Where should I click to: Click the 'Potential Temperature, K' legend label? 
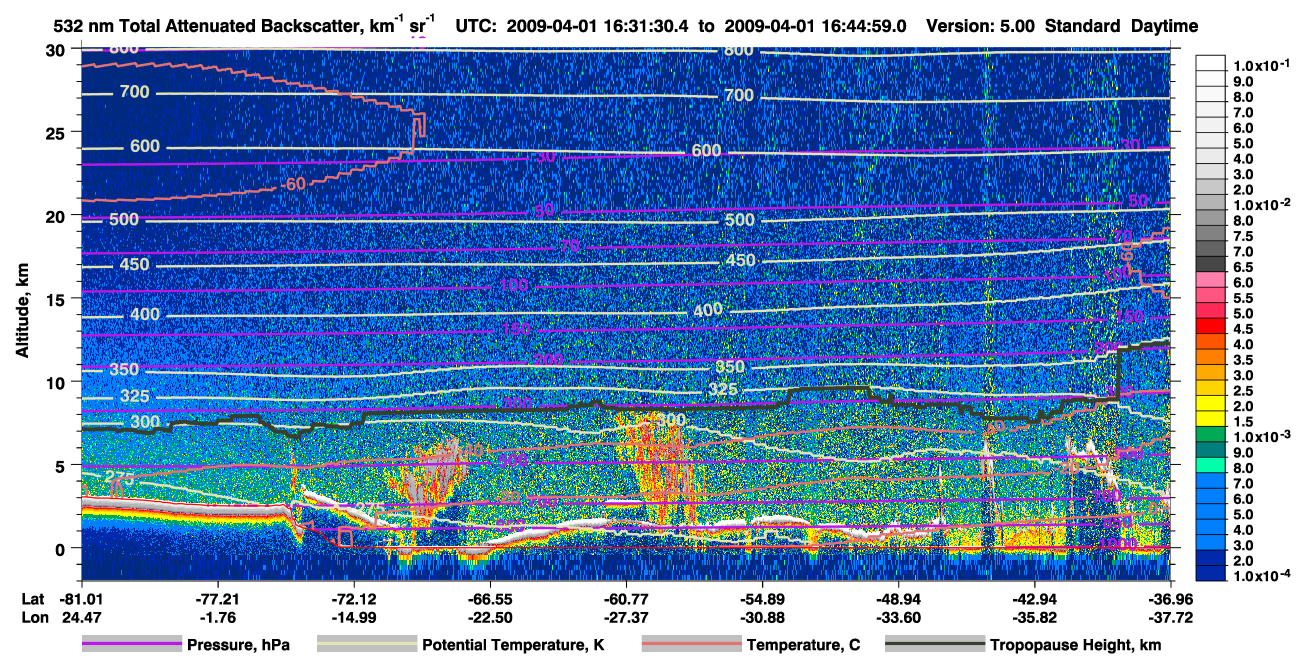513,646
